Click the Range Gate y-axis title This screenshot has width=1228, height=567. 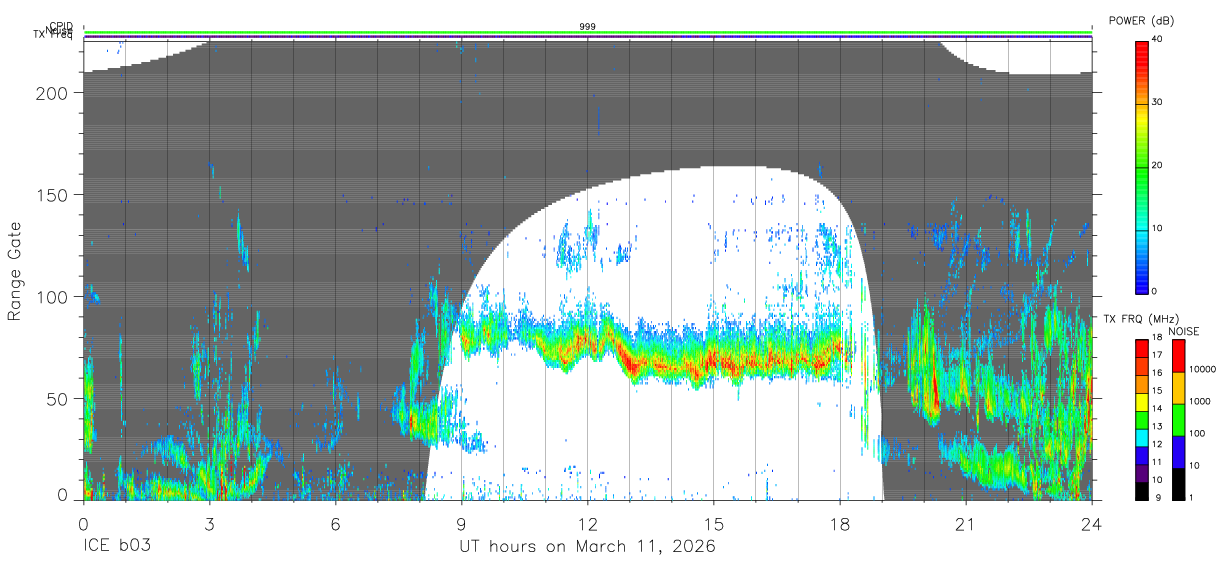point(15,270)
